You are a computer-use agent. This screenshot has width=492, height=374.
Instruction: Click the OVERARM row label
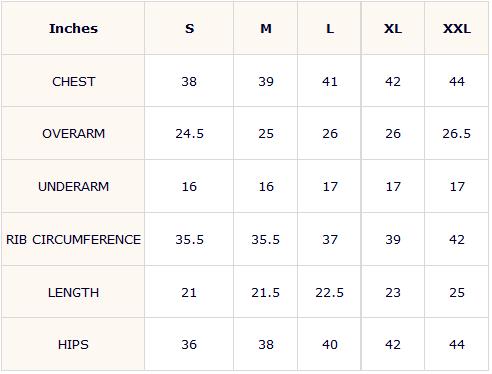tap(73, 133)
